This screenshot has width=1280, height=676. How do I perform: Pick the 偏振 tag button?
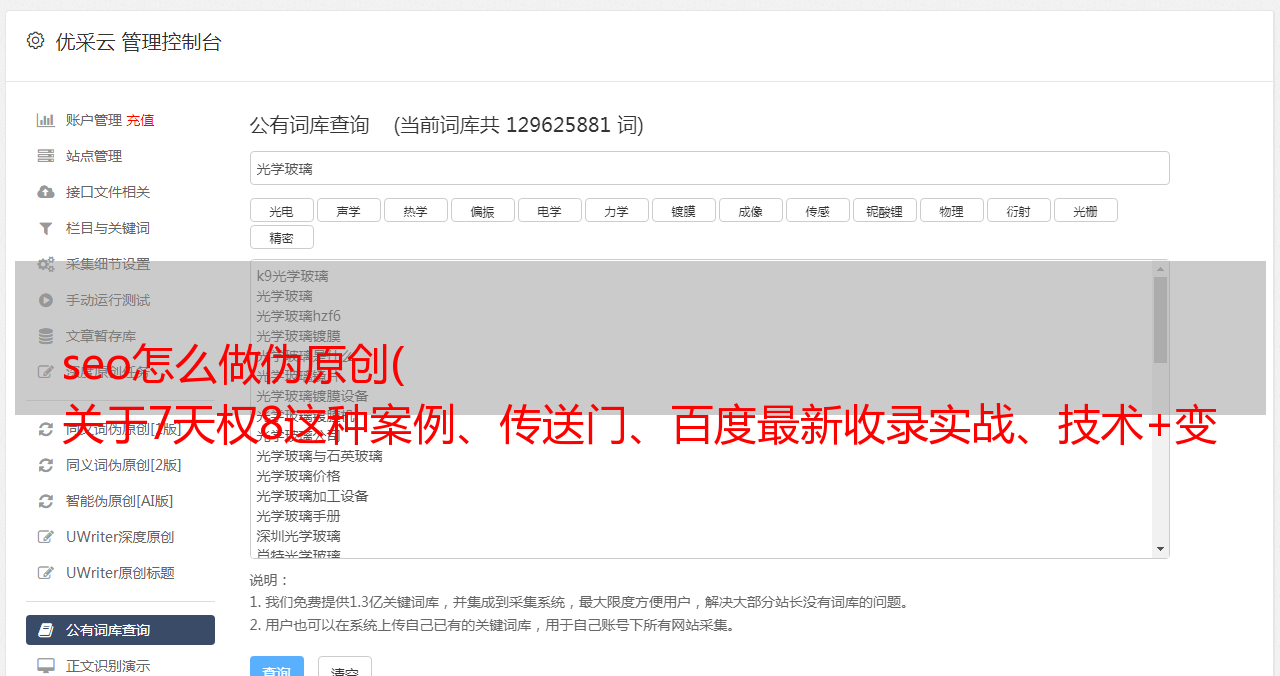pos(482,210)
